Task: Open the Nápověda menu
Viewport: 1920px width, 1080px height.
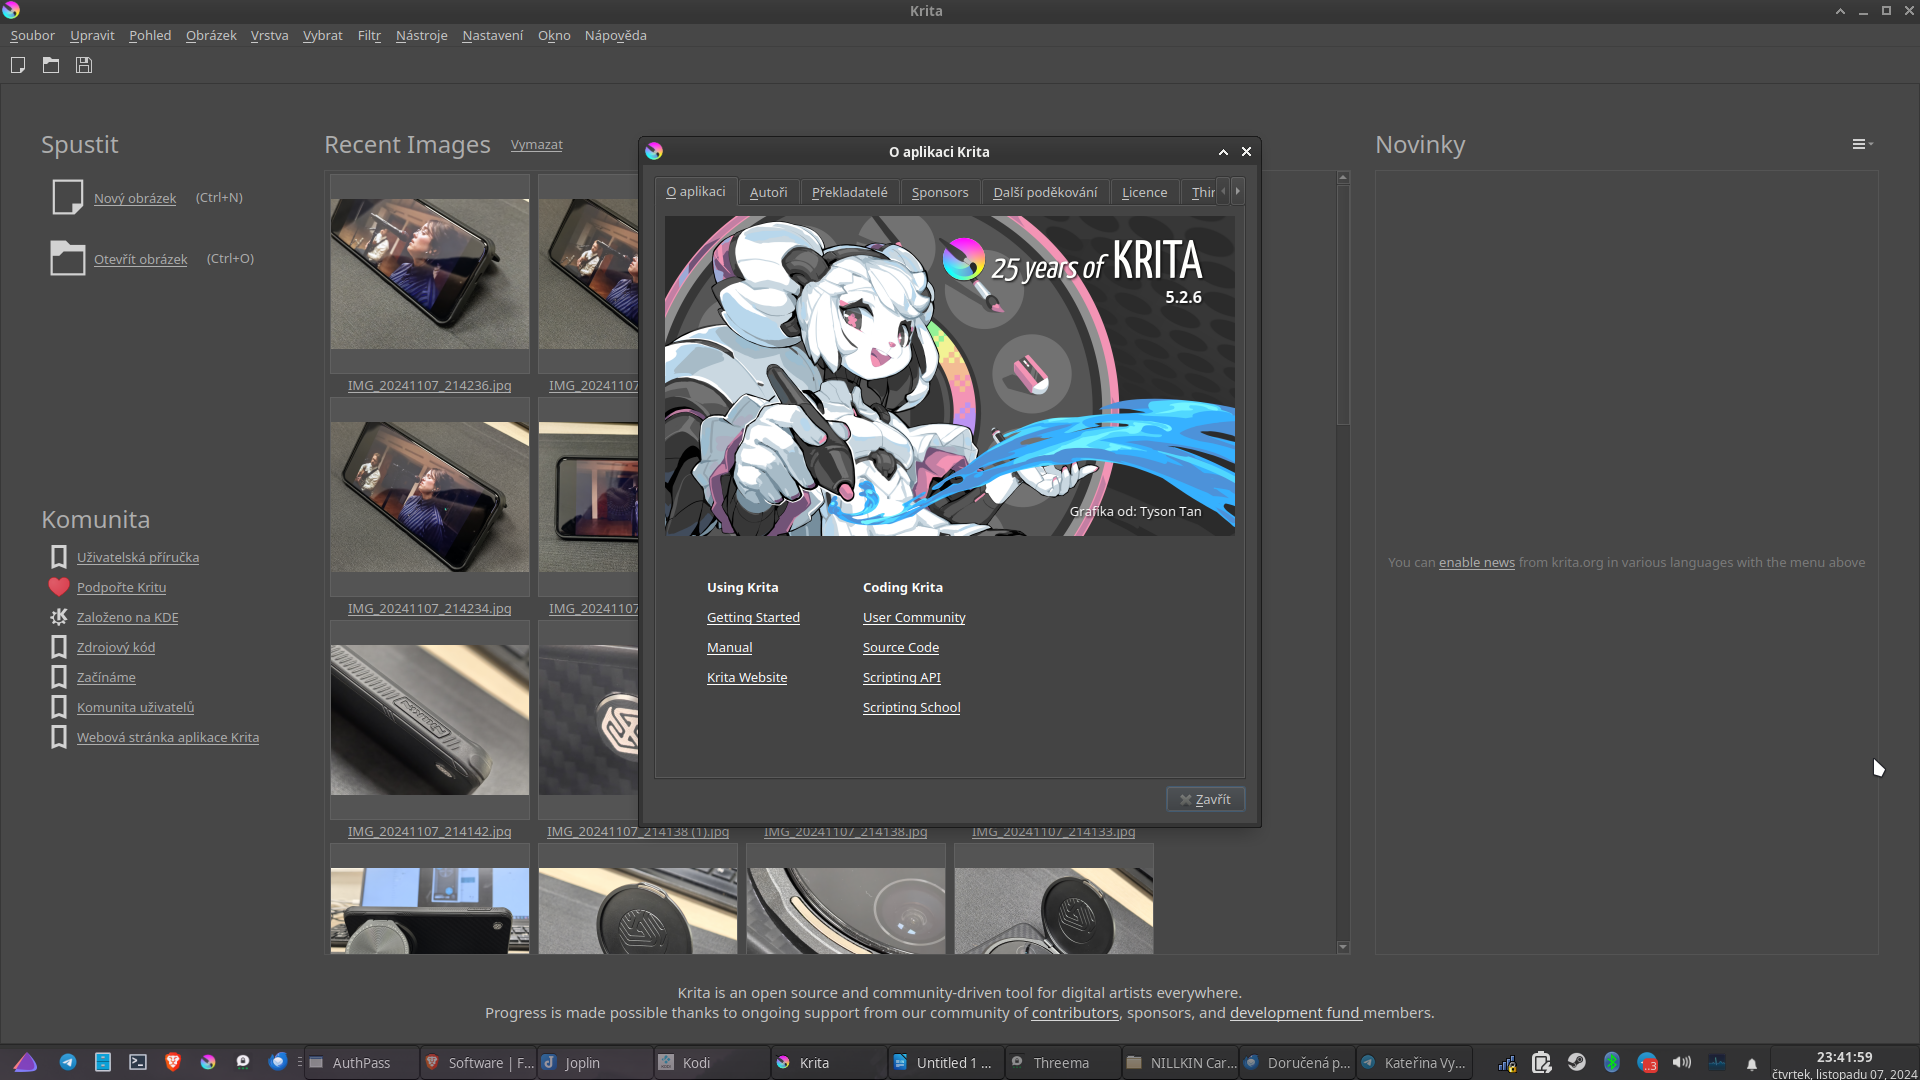Action: click(x=615, y=35)
